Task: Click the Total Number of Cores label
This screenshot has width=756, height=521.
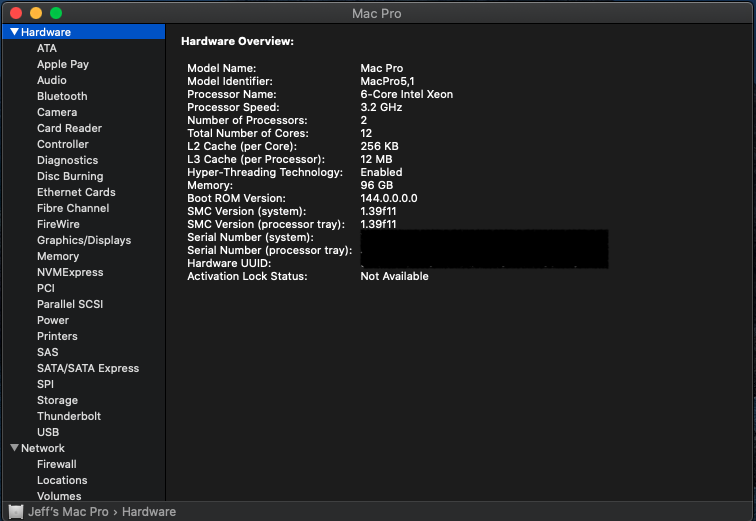Action: tap(248, 133)
